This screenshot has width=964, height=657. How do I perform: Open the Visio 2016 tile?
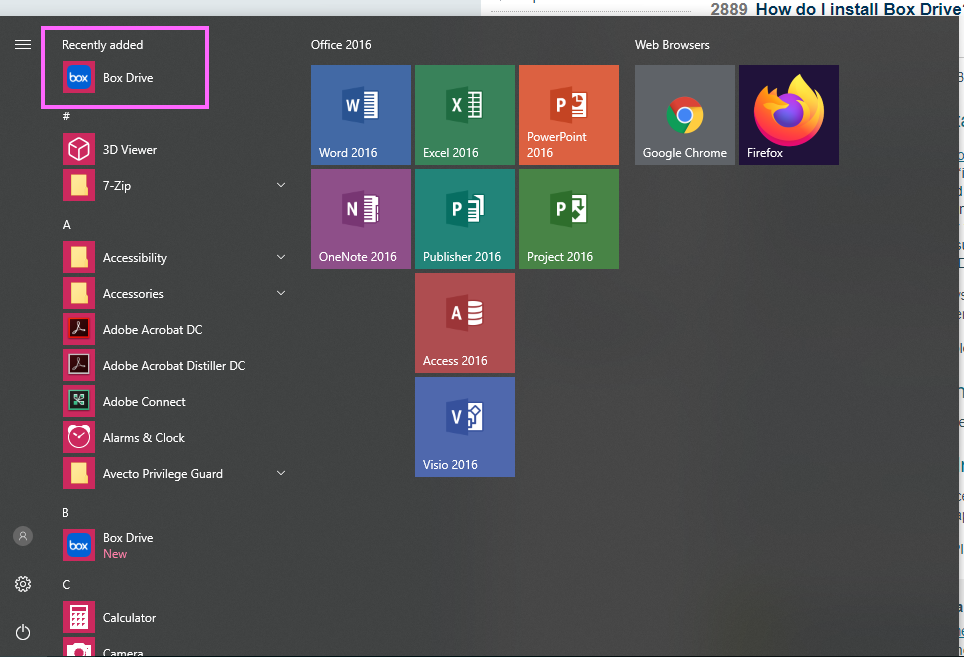(x=465, y=427)
